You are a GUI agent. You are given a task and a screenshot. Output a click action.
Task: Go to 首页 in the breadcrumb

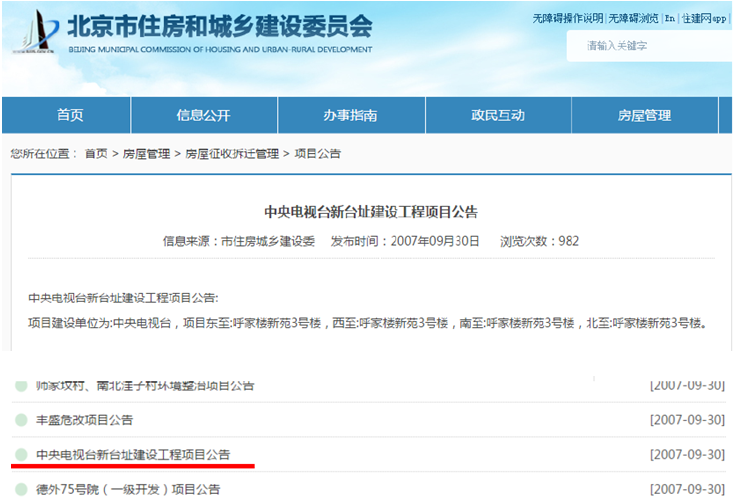pos(96,154)
